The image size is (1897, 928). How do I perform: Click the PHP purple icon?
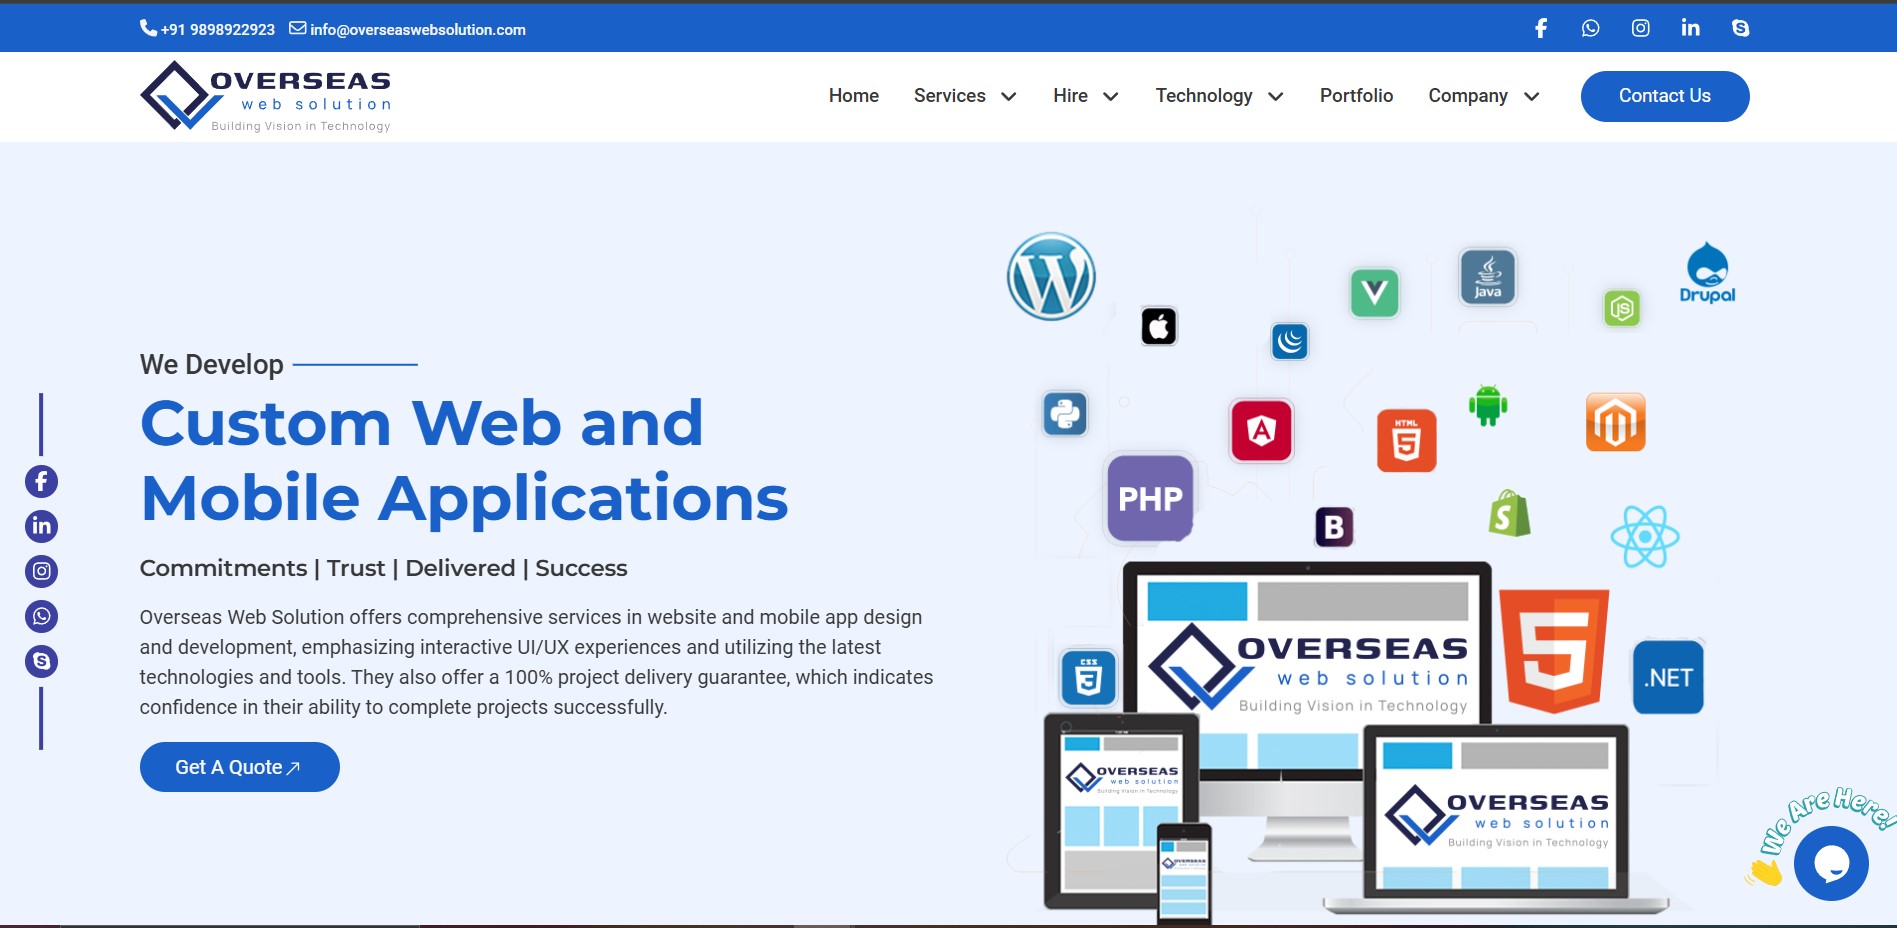click(1150, 498)
